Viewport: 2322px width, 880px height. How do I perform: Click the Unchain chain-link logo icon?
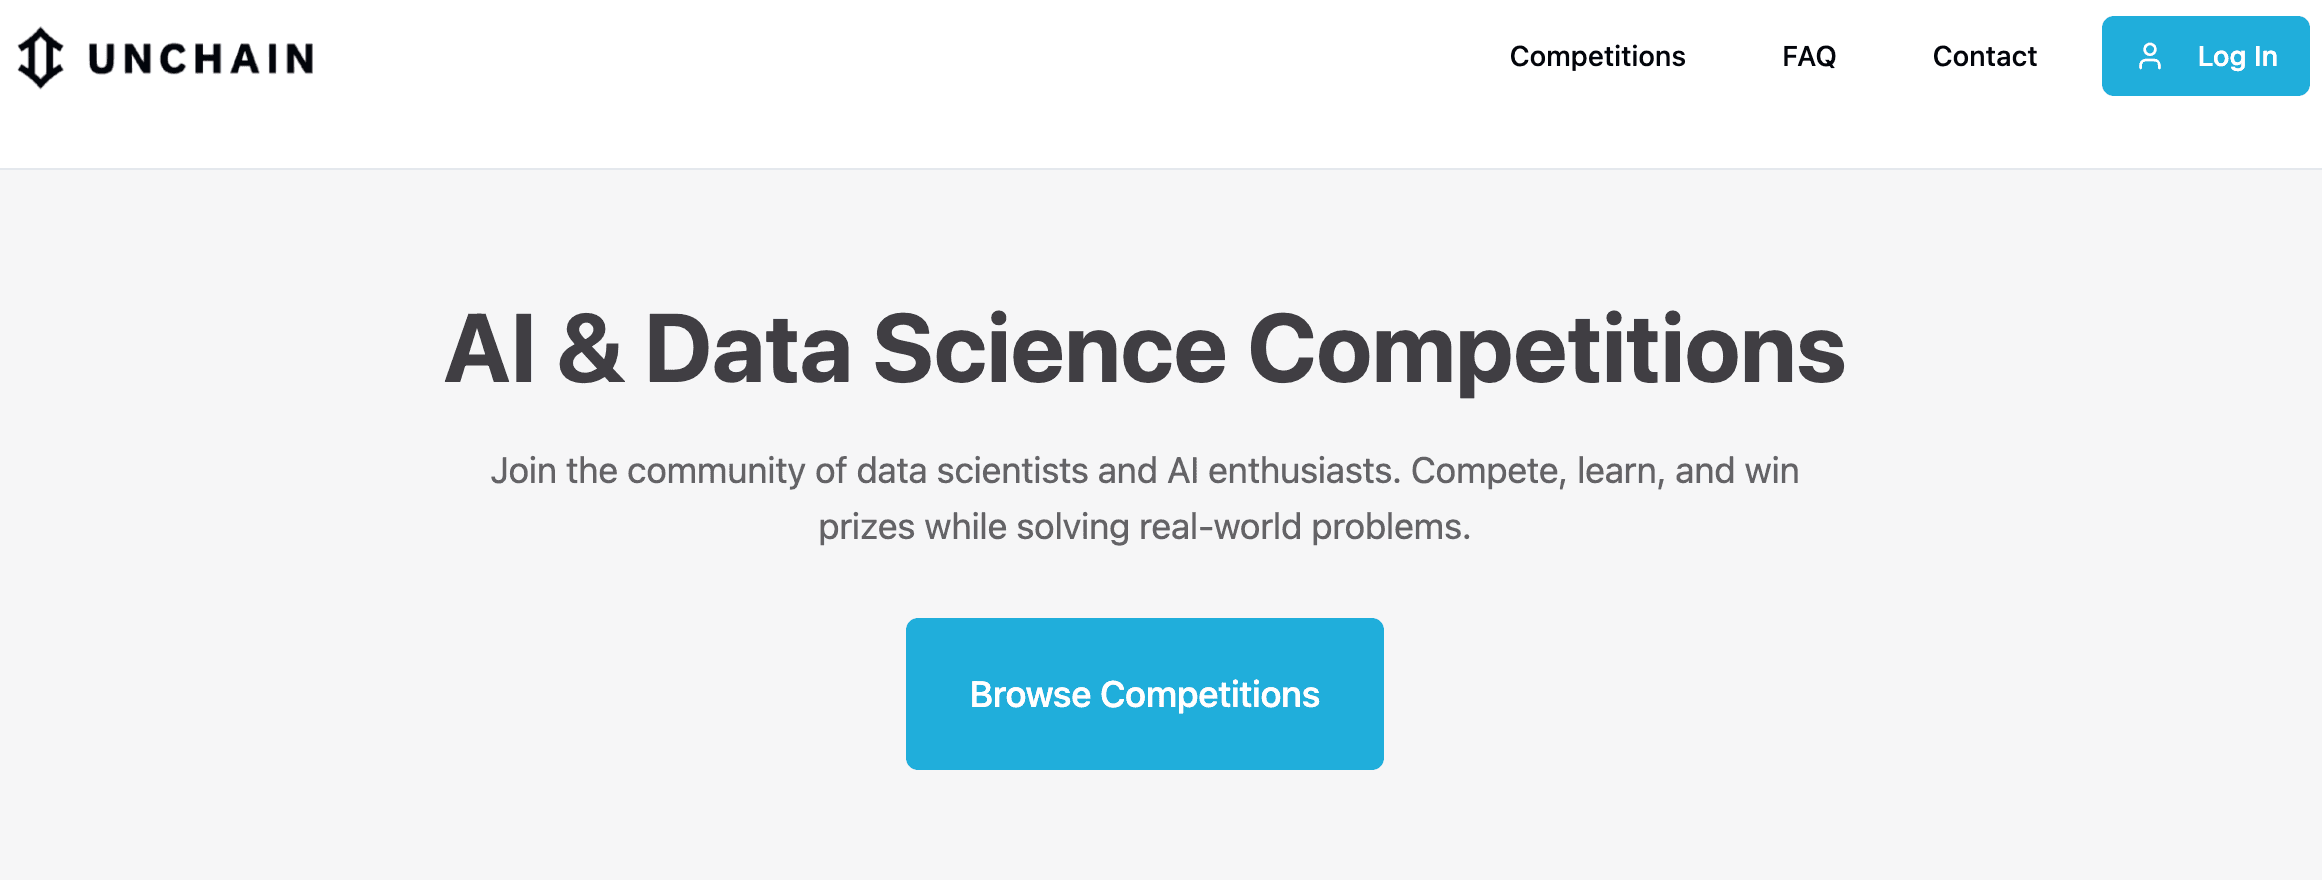click(41, 58)
